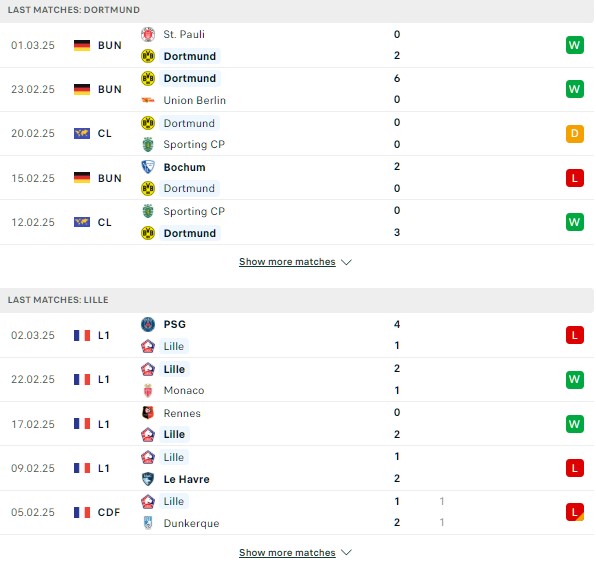The image size is (596, 568).
Task: Click red L badge for PSG vs Lille
Action: pos(574,335)
